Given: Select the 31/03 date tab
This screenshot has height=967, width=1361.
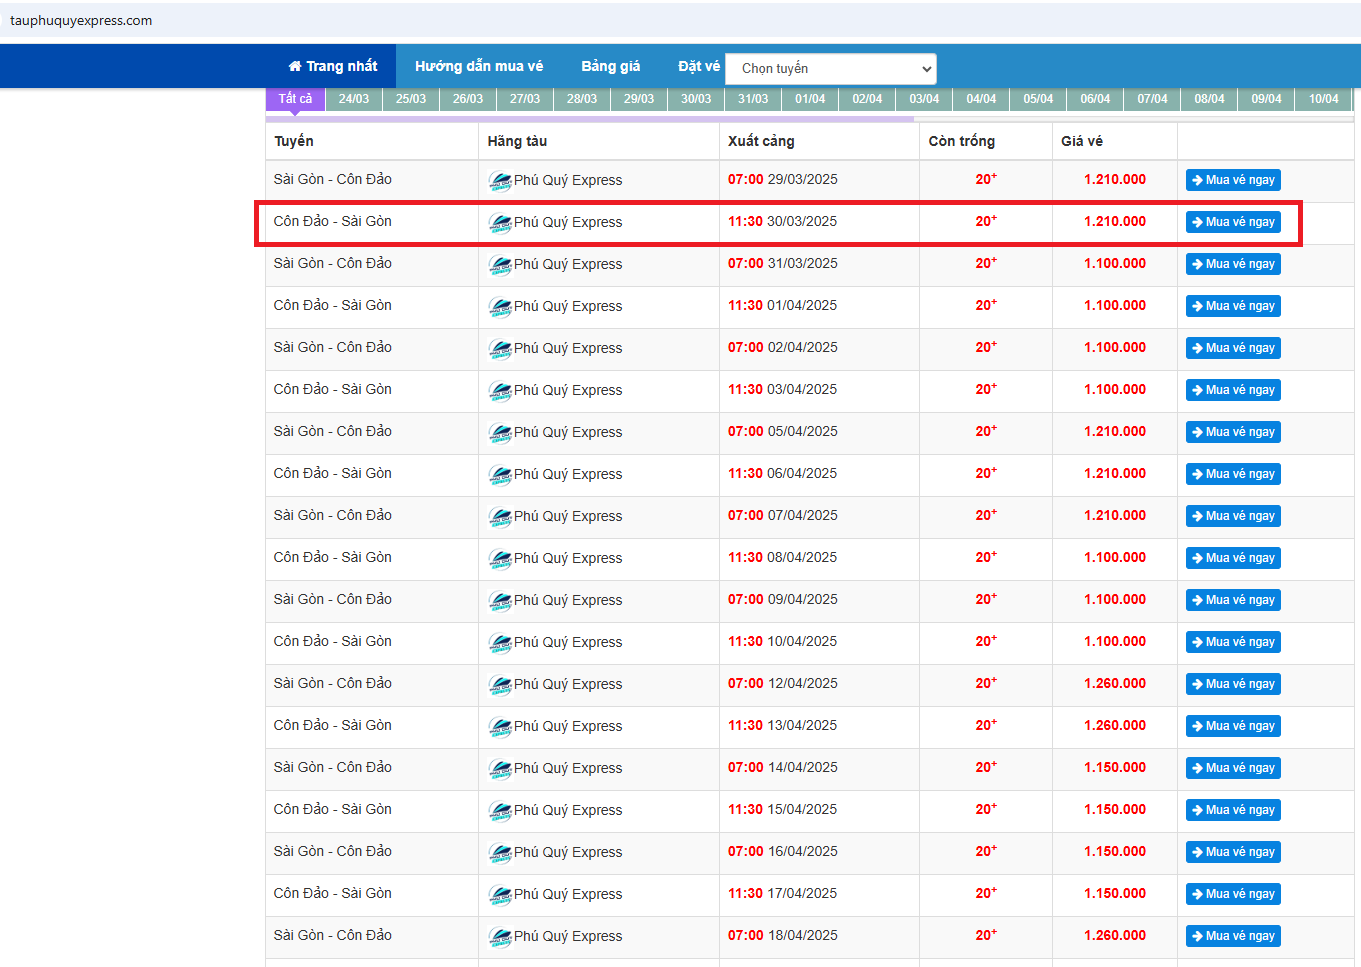Looking at the screenshot, I should [753, 99].
